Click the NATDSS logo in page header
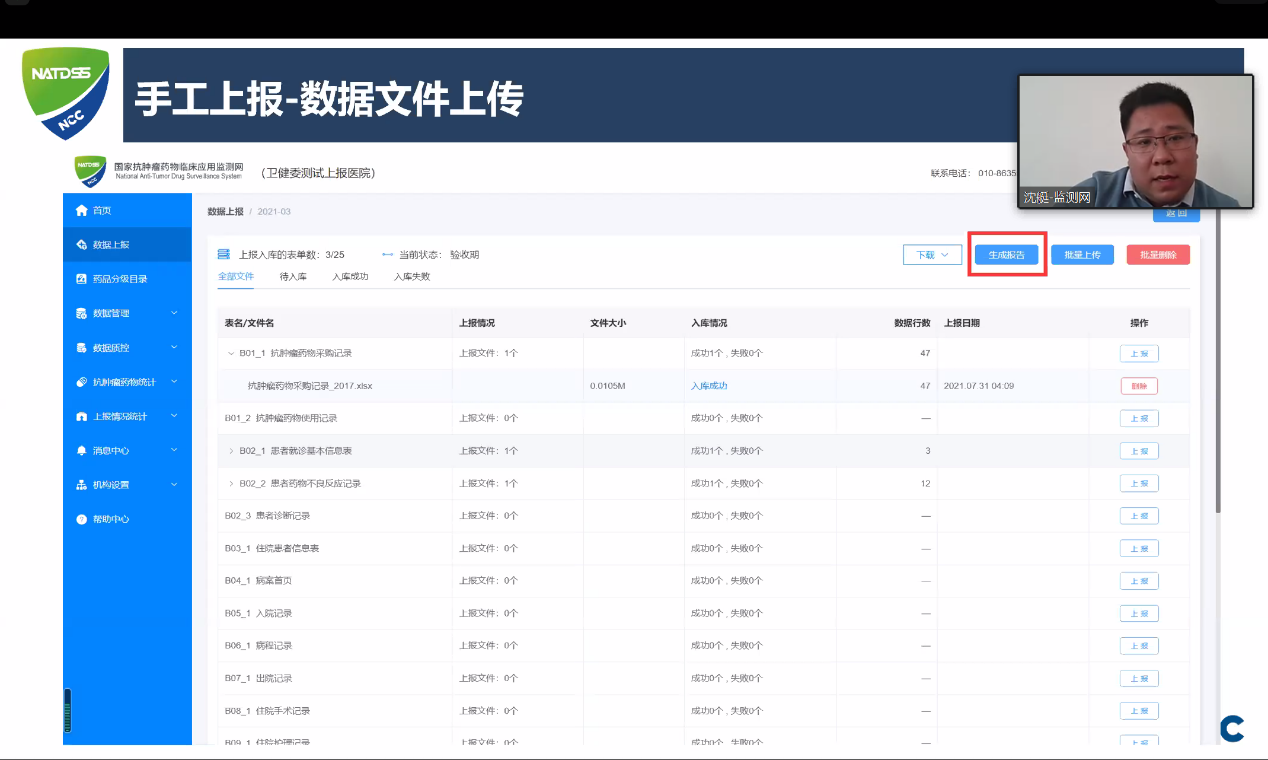The height and width of the screenshot is (760, 1268). coord(90,172)
